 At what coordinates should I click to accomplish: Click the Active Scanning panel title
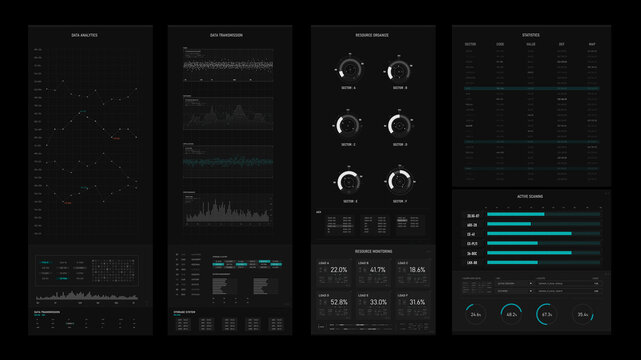[530, 197]
